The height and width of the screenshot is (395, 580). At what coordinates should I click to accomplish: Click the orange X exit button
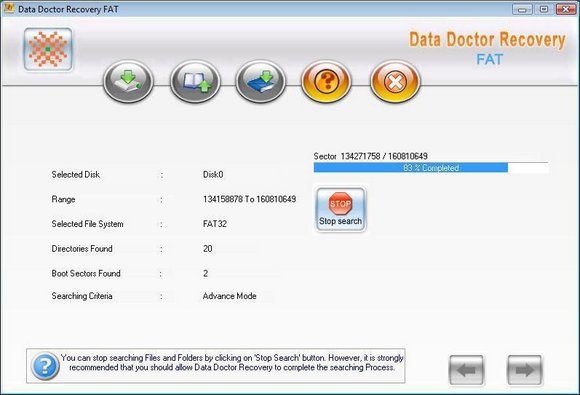click(395, 81)
